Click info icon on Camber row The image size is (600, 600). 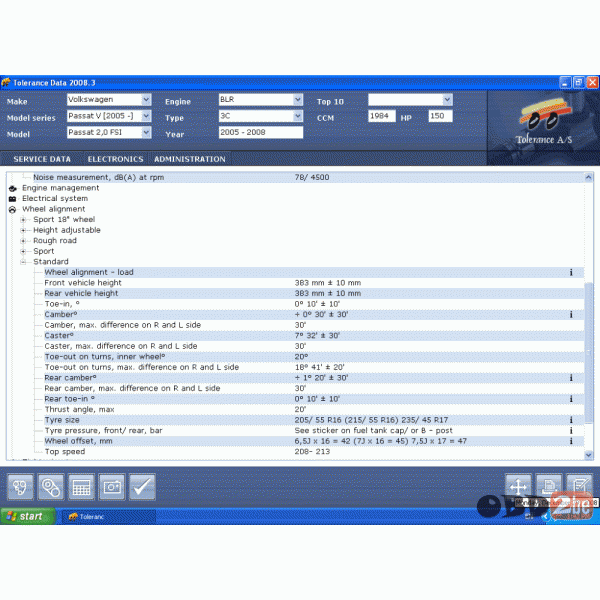tap(571, 315)
